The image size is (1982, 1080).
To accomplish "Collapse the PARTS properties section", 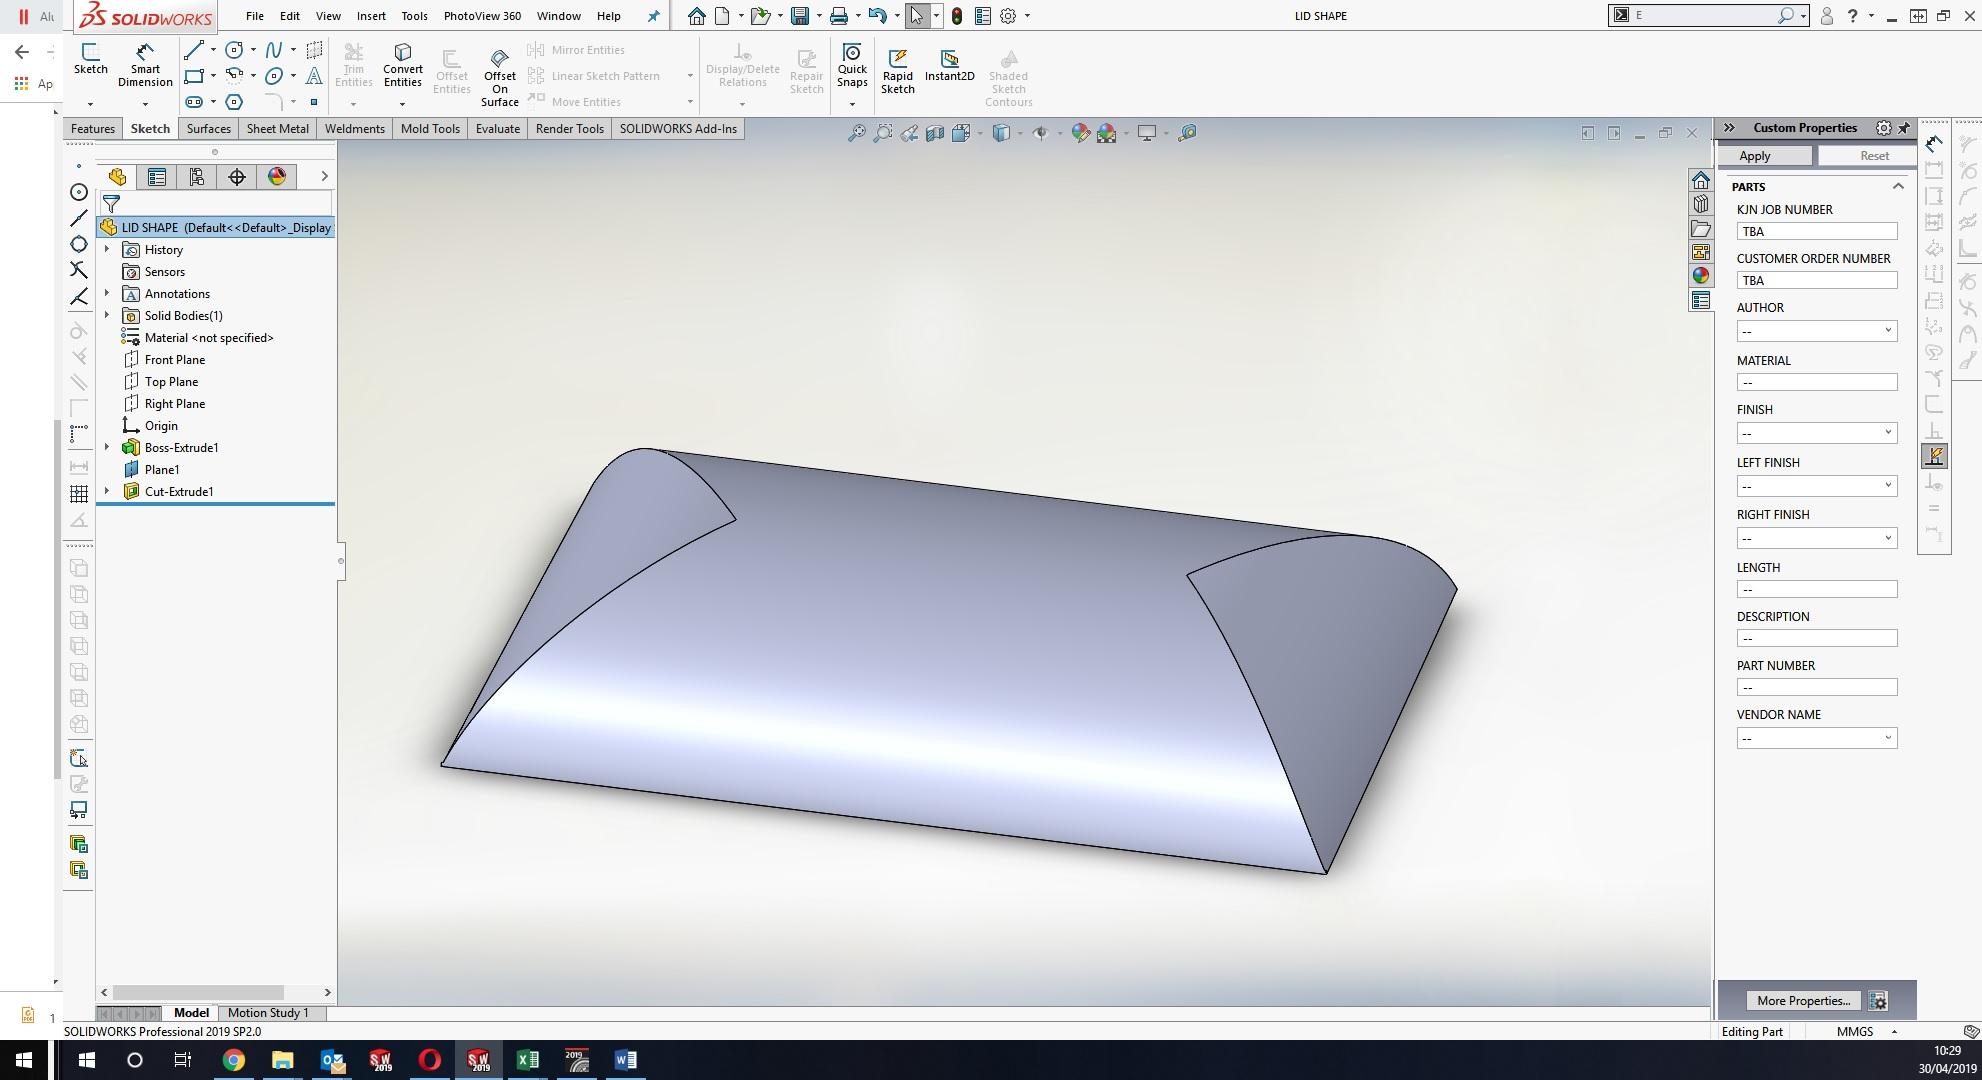I will tap(1897, 187).
